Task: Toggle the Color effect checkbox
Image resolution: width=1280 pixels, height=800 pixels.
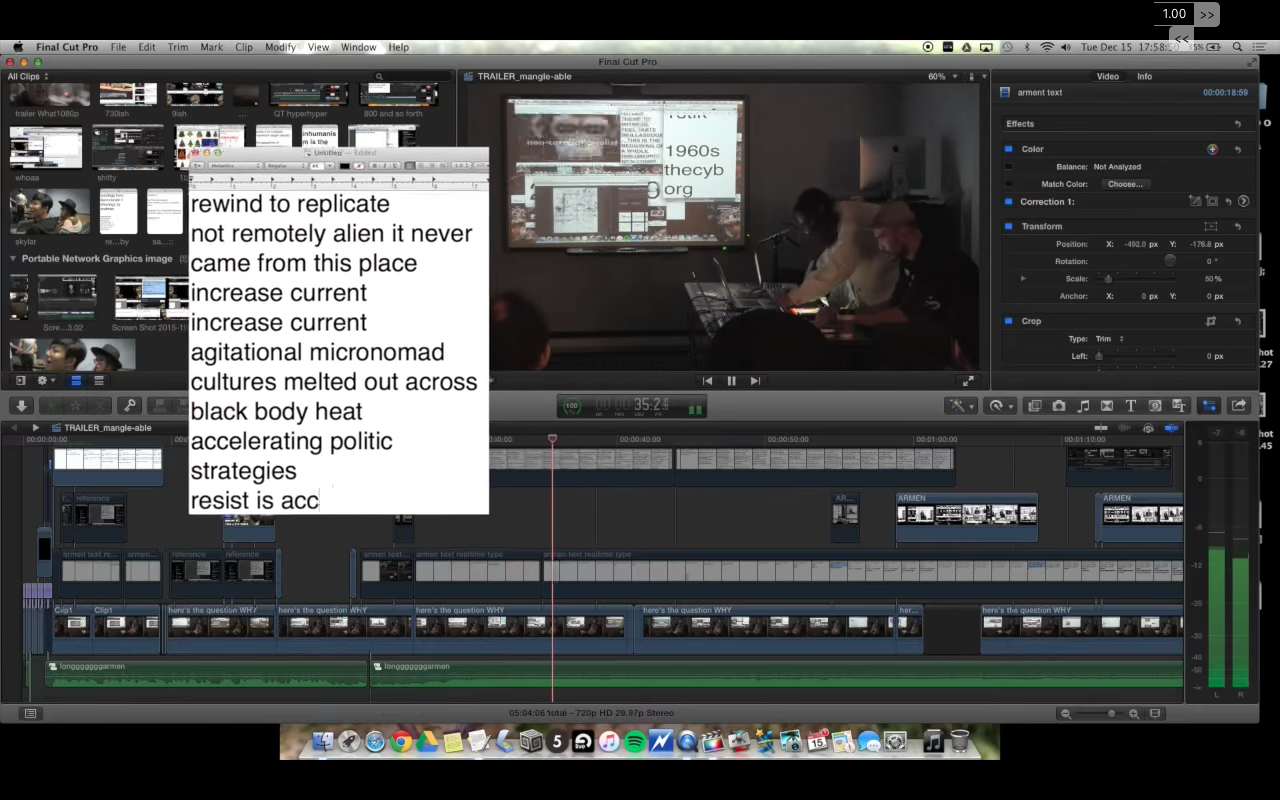Action: click(x=1009, y=149)
